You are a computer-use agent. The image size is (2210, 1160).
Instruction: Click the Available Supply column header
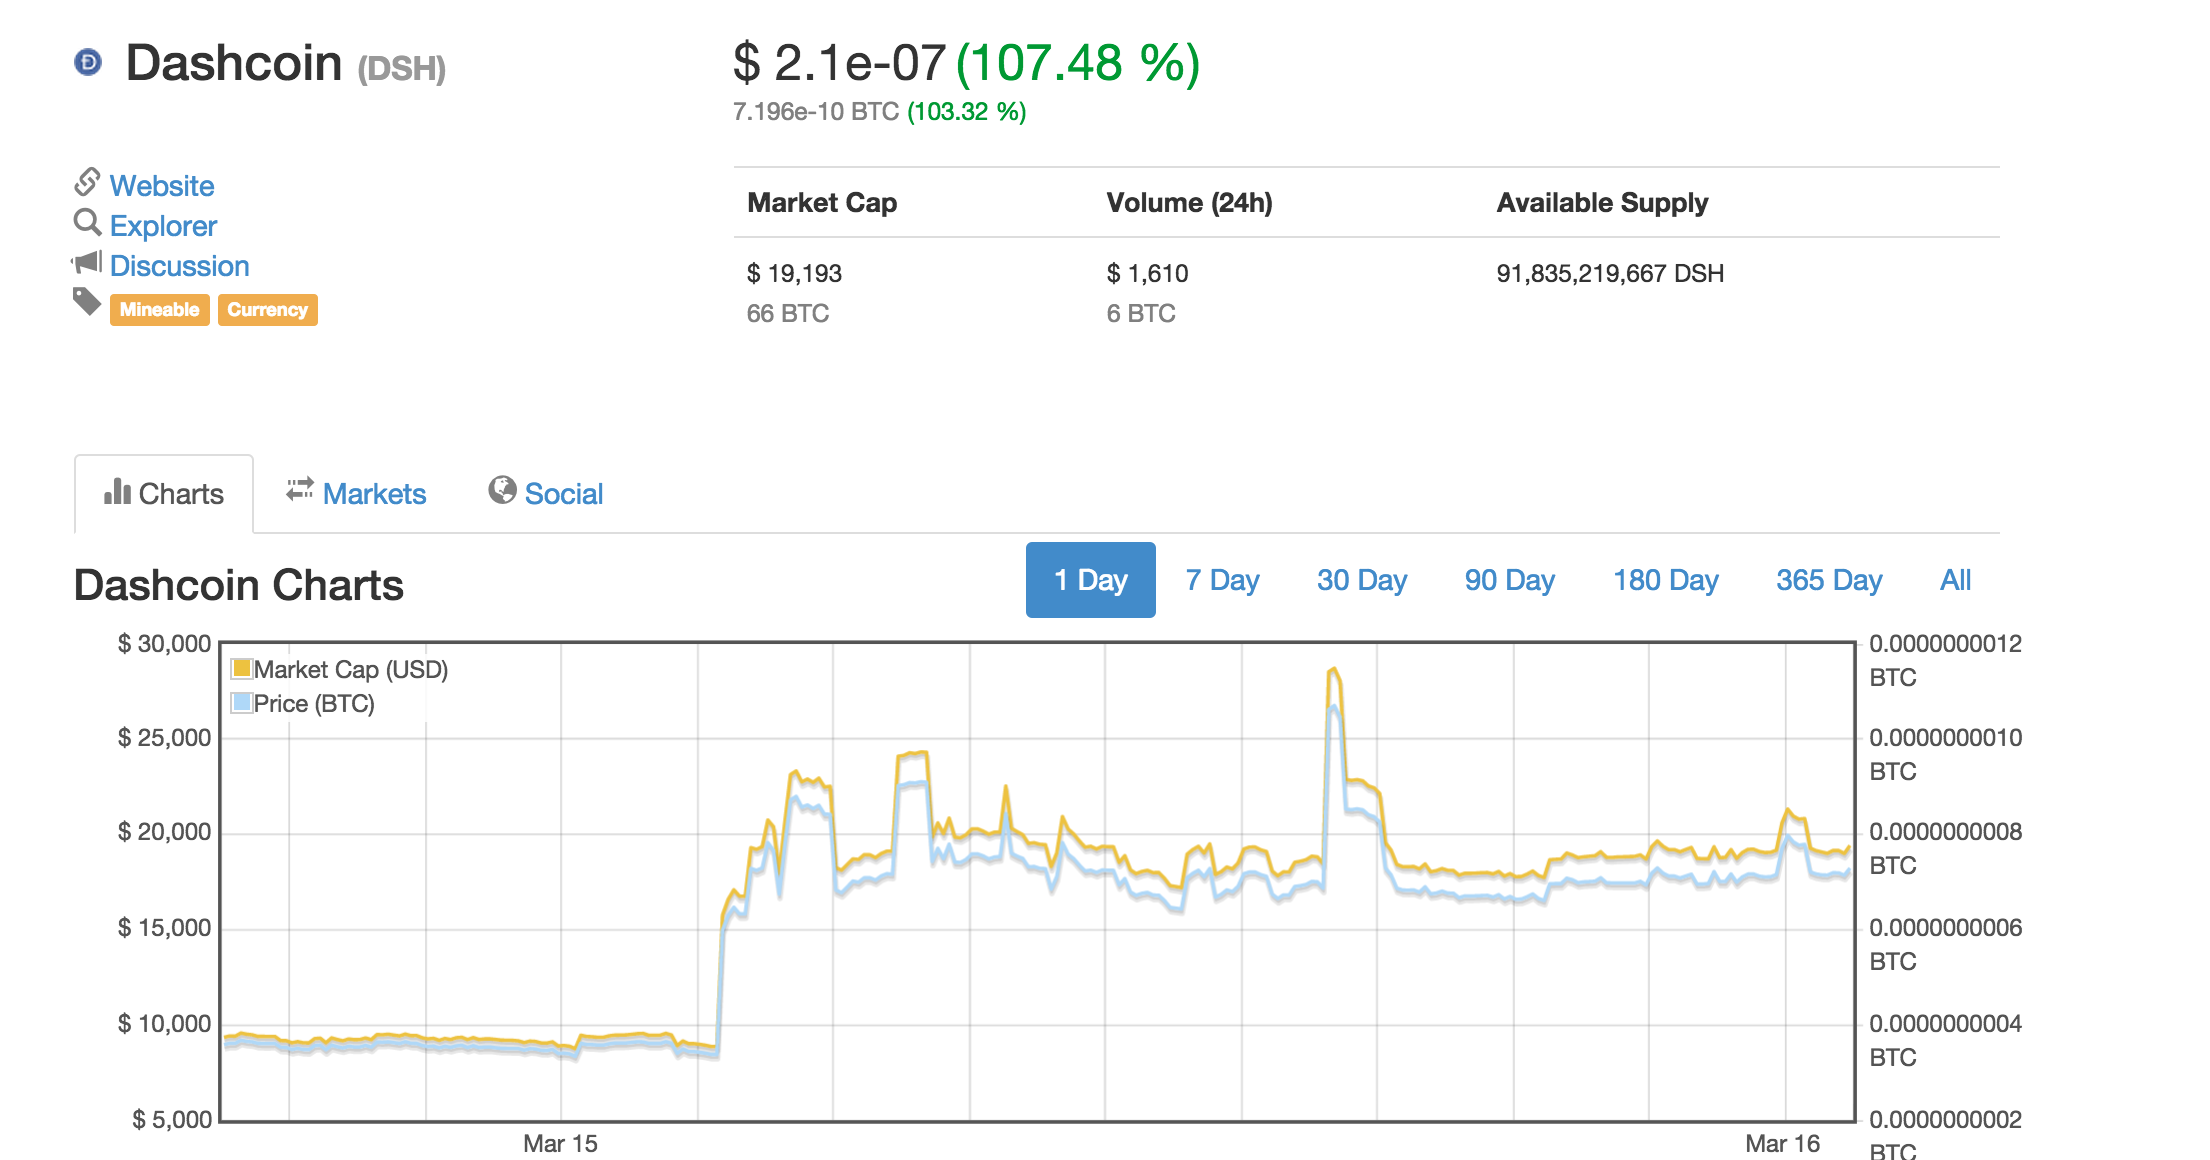tap(1602, 203)
